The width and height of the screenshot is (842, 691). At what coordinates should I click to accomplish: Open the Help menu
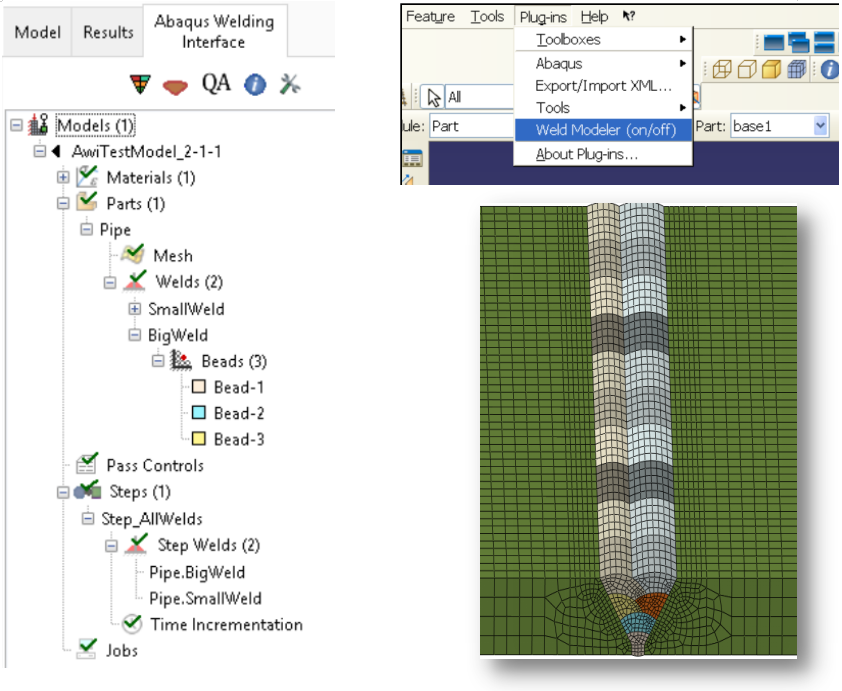point(594,17)
